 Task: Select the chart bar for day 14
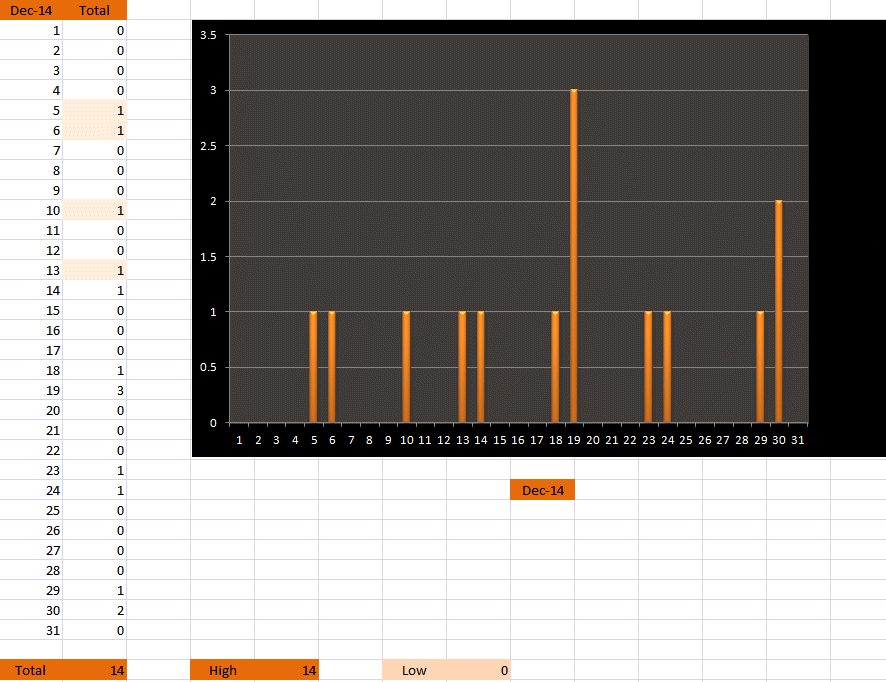click(x=481, y=367)
